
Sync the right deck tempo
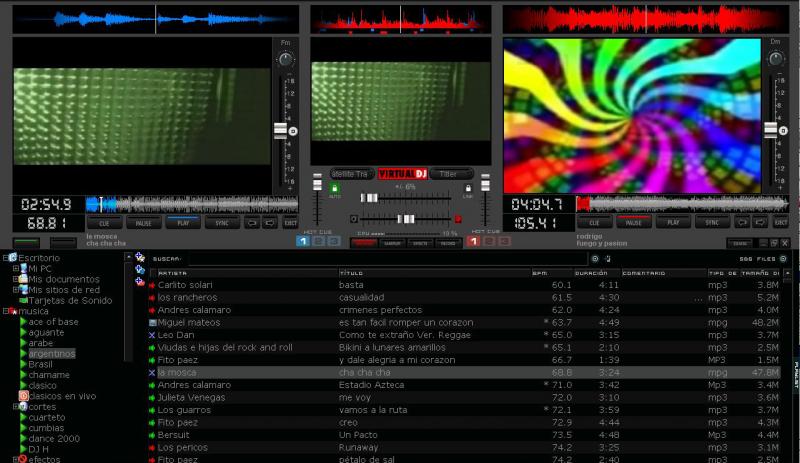(x=712, y=223)
